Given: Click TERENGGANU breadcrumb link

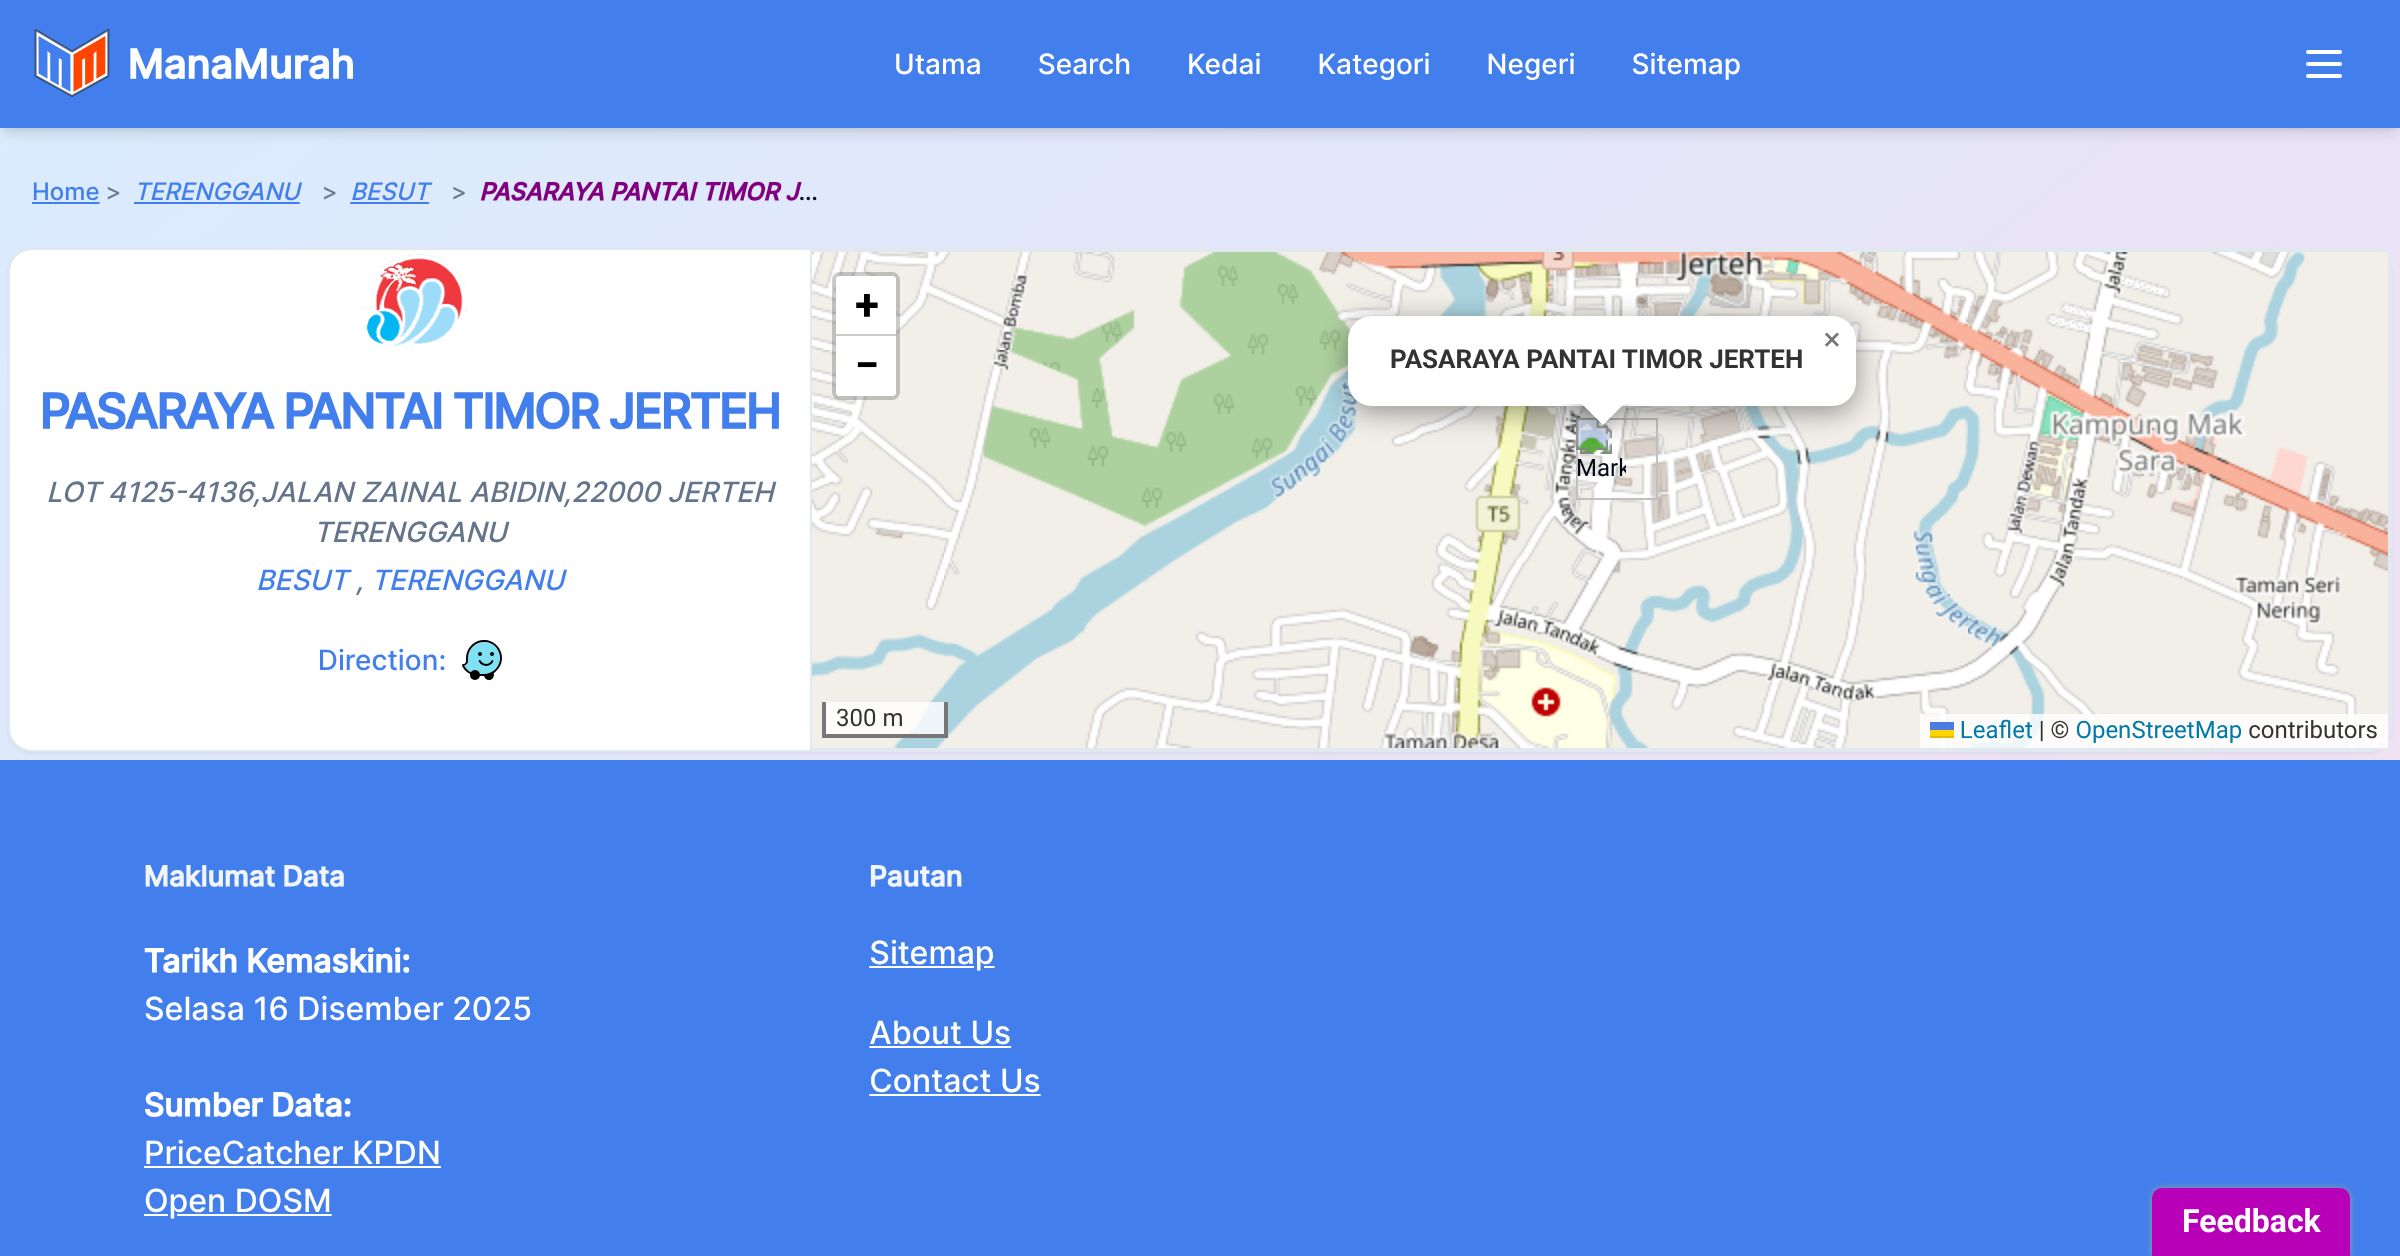Looking at the screenshot, I should 218,191.
